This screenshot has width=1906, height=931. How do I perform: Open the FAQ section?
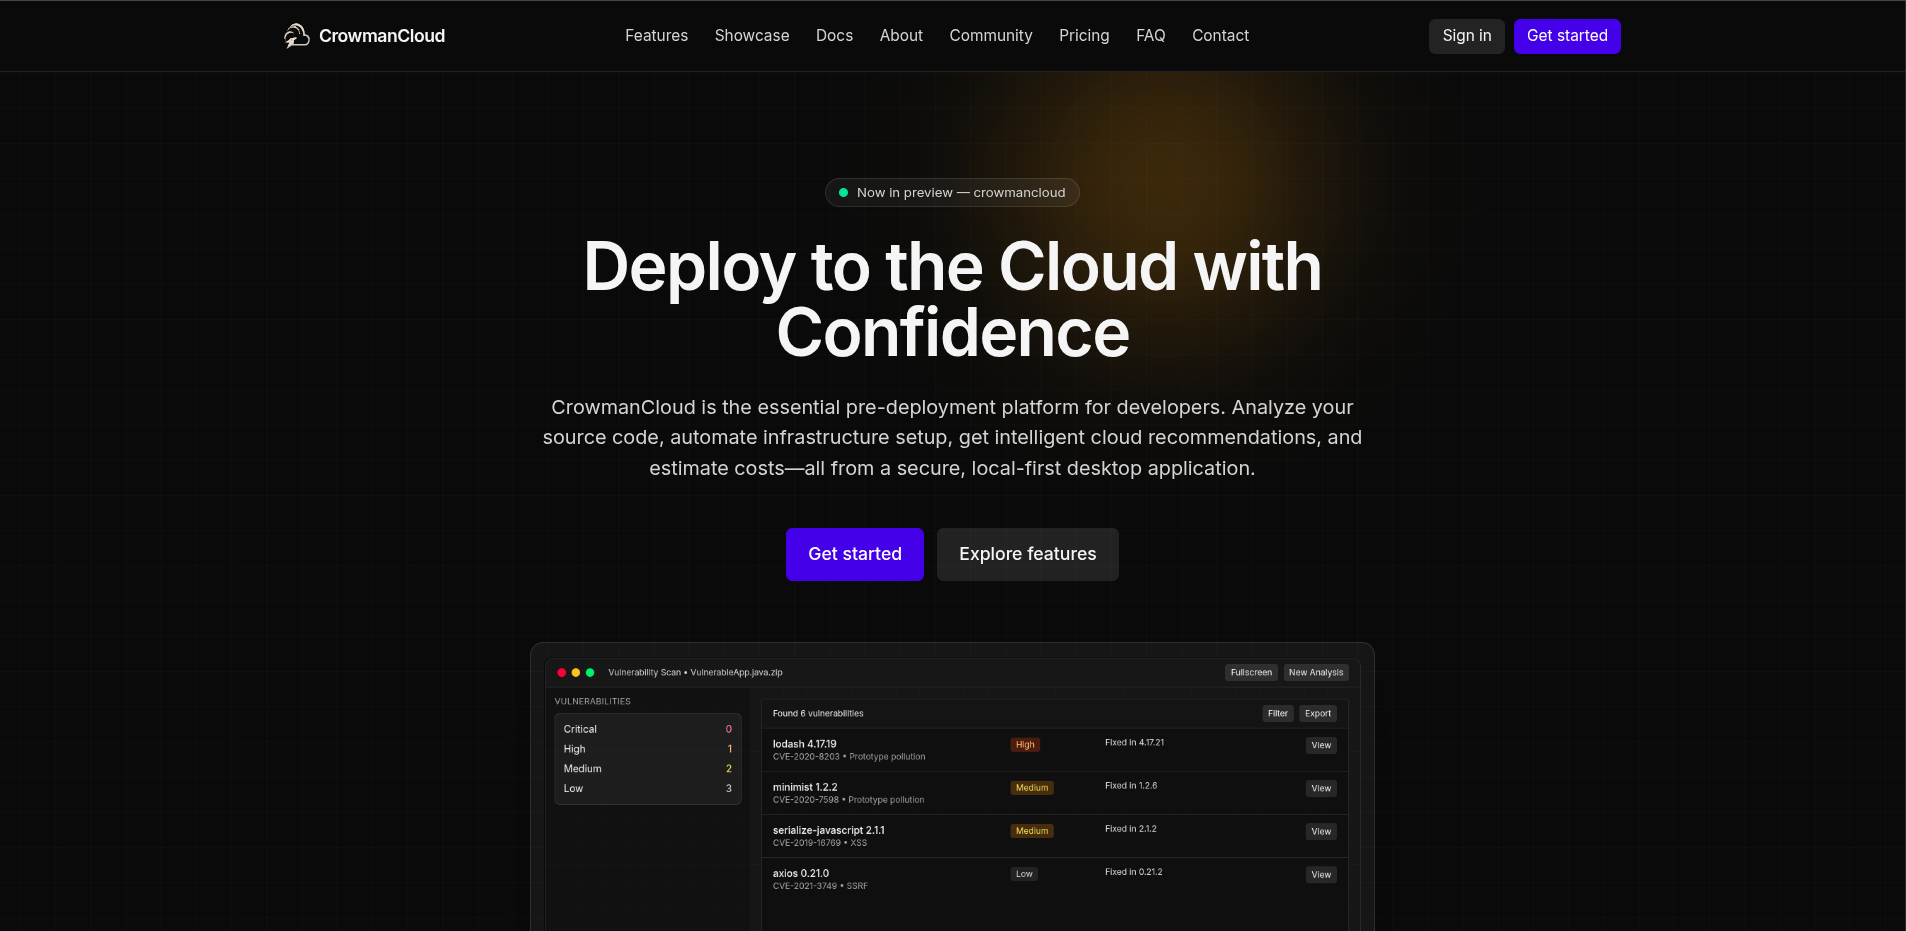(x=1150, y=36)
